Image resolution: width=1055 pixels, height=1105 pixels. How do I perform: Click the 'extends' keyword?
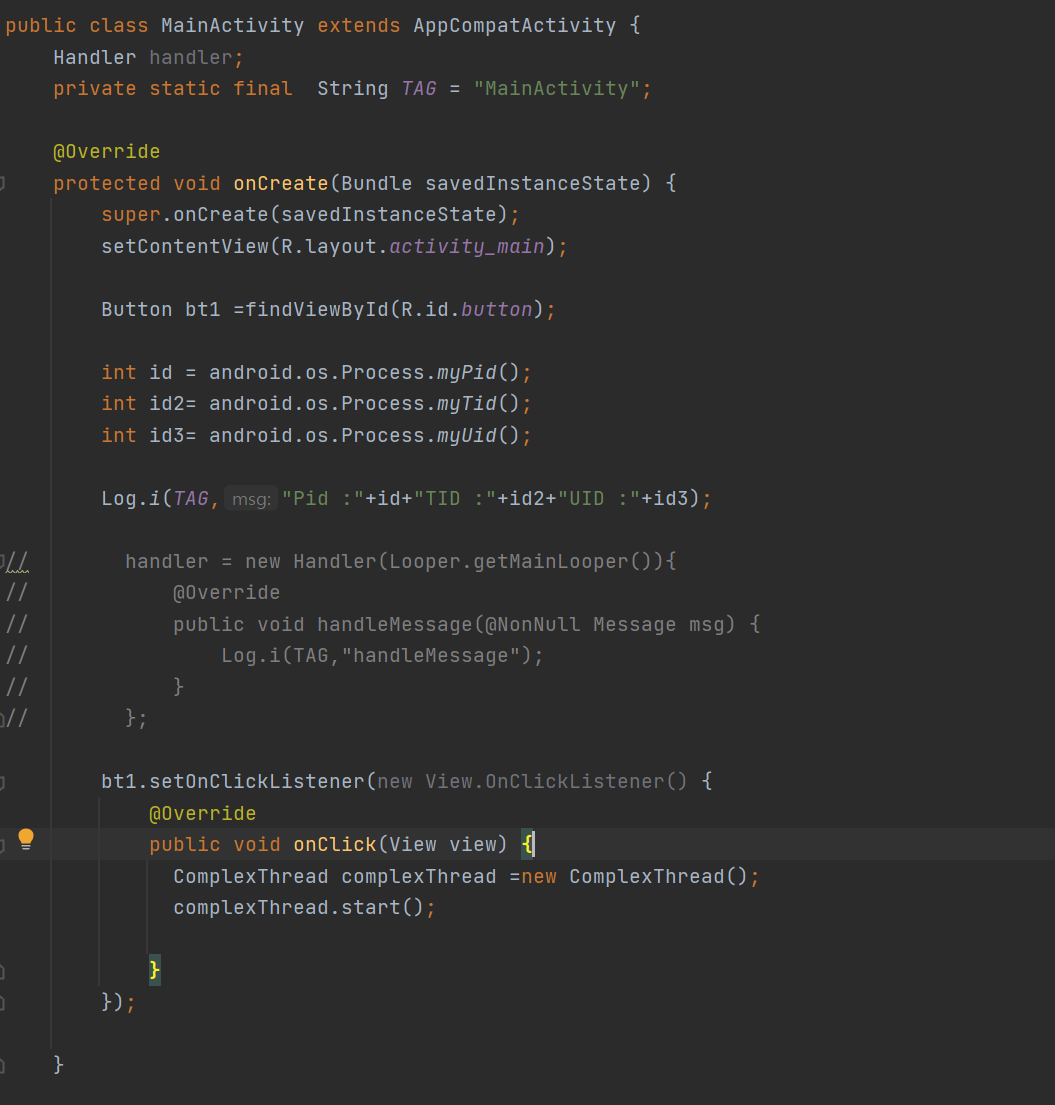(x=359, y=25)
